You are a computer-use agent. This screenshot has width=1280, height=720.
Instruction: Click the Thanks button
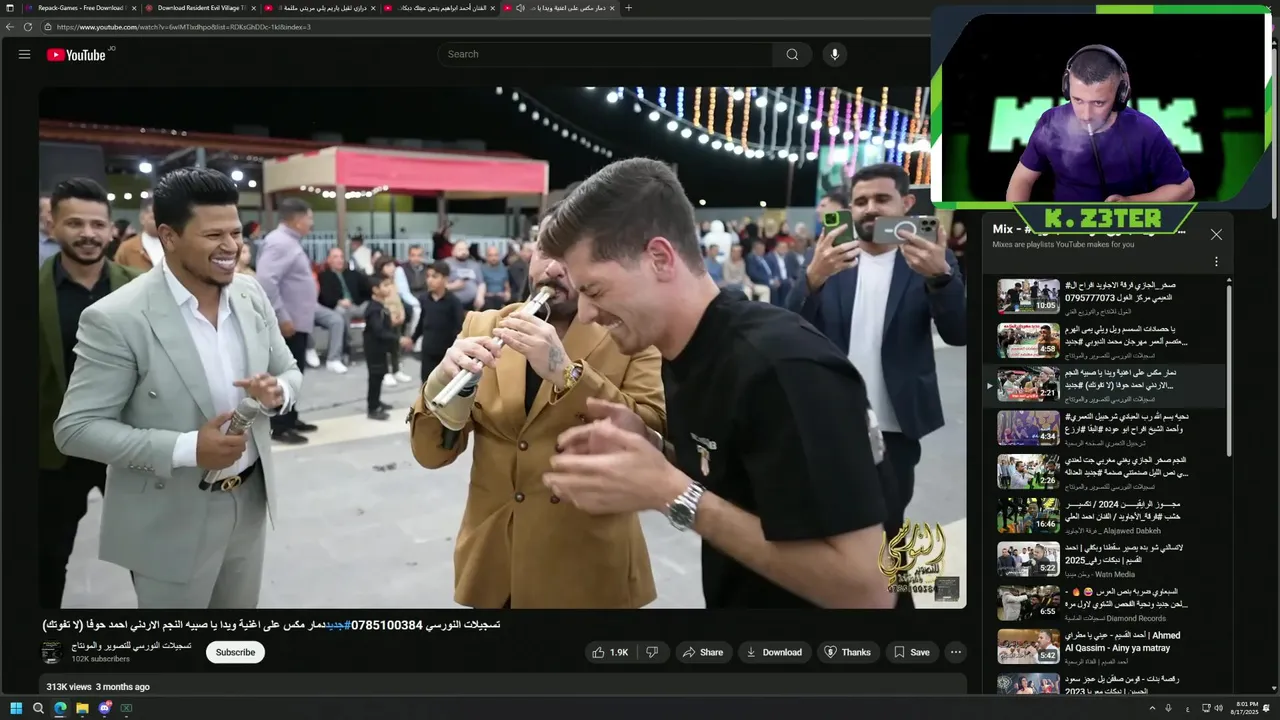[846, 652]
